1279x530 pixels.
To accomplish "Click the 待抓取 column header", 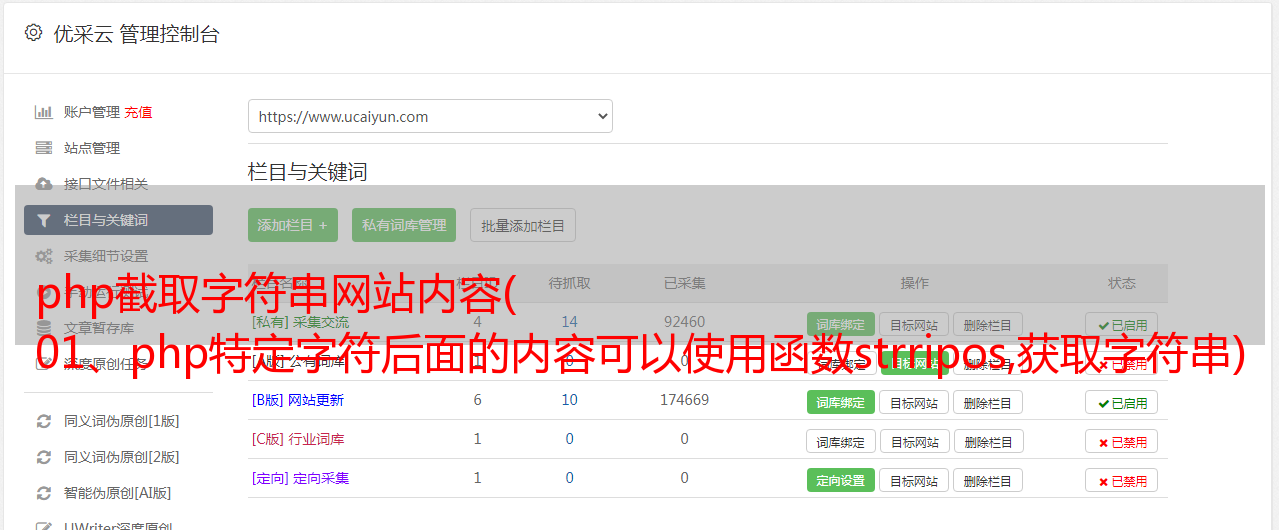I will tap(569, 283).
